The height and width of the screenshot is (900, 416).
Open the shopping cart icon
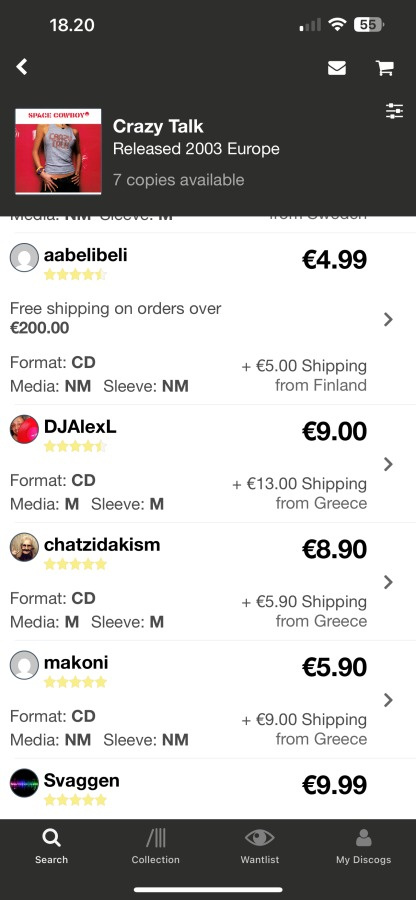384,68
